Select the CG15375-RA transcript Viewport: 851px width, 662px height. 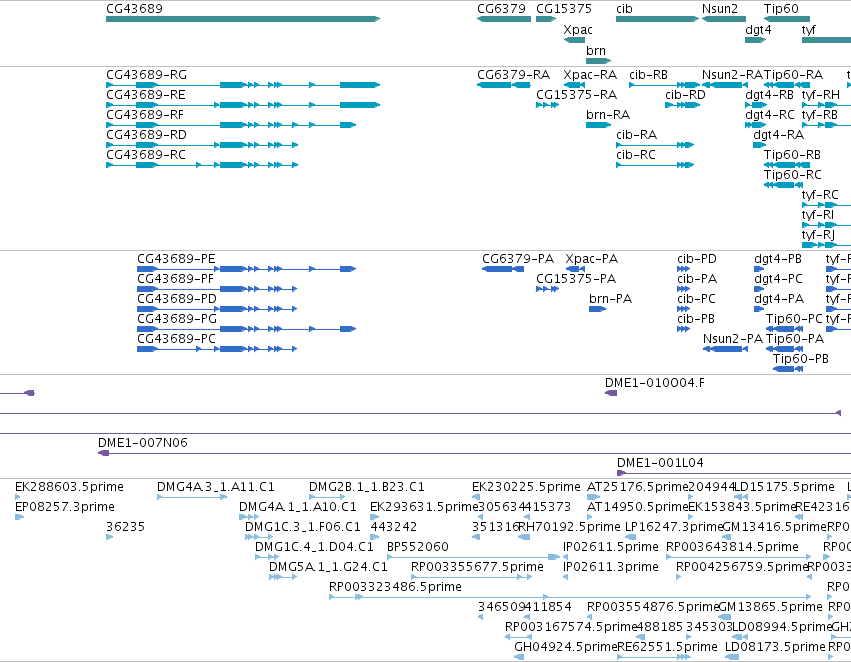[547, 105]
